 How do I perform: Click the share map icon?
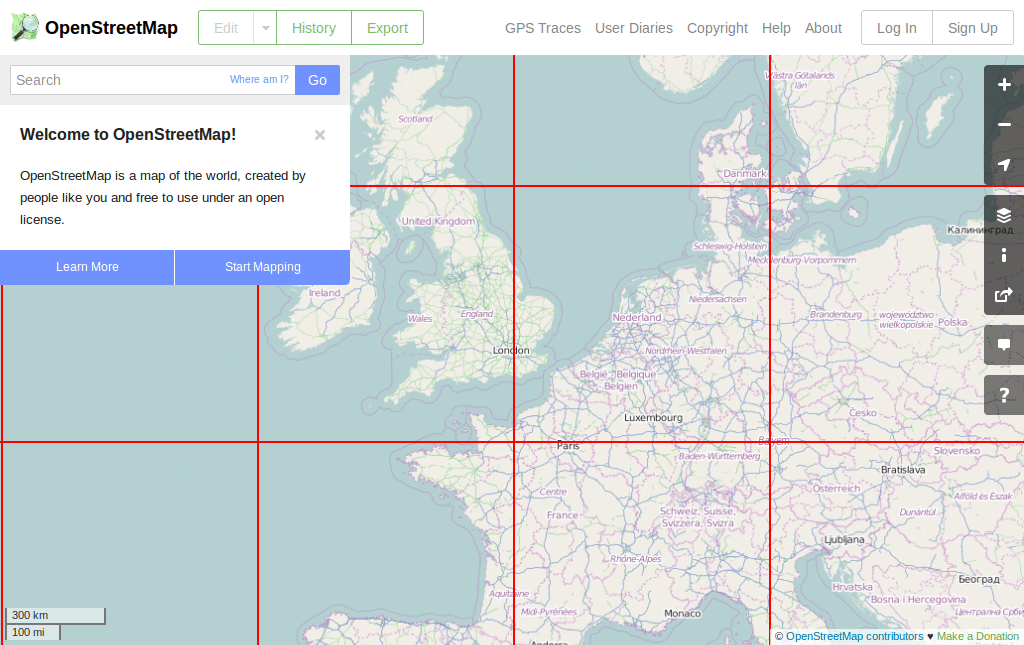point(1003,295)
